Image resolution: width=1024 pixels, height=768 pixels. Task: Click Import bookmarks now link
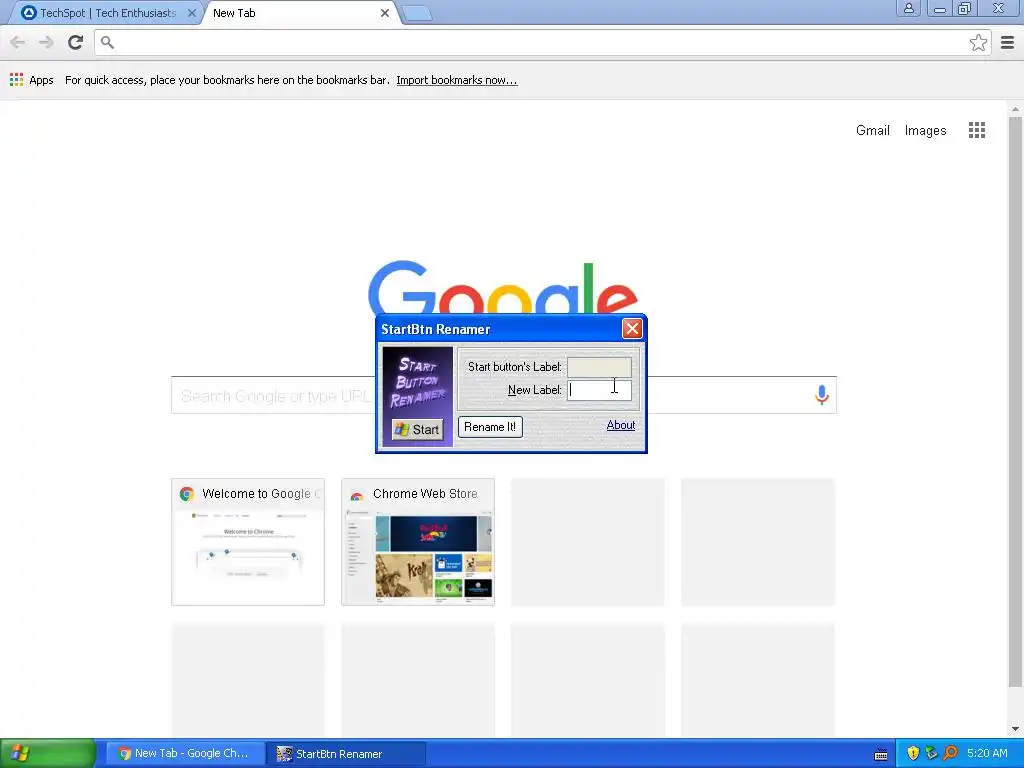tap(456, 80)
